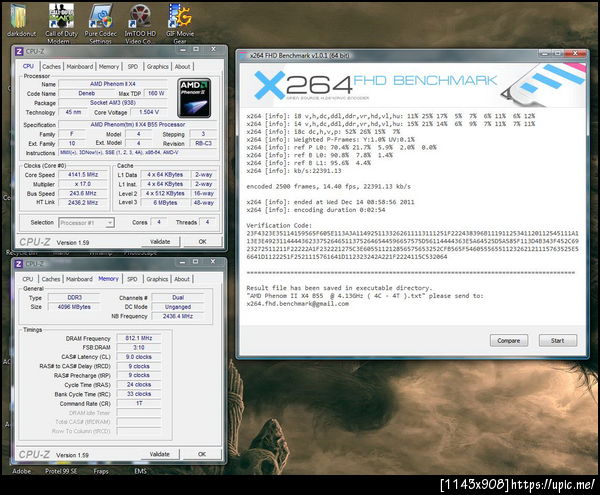
Task: Select CPU tab in bottom CPU-Z window
Action: point(28,279)
